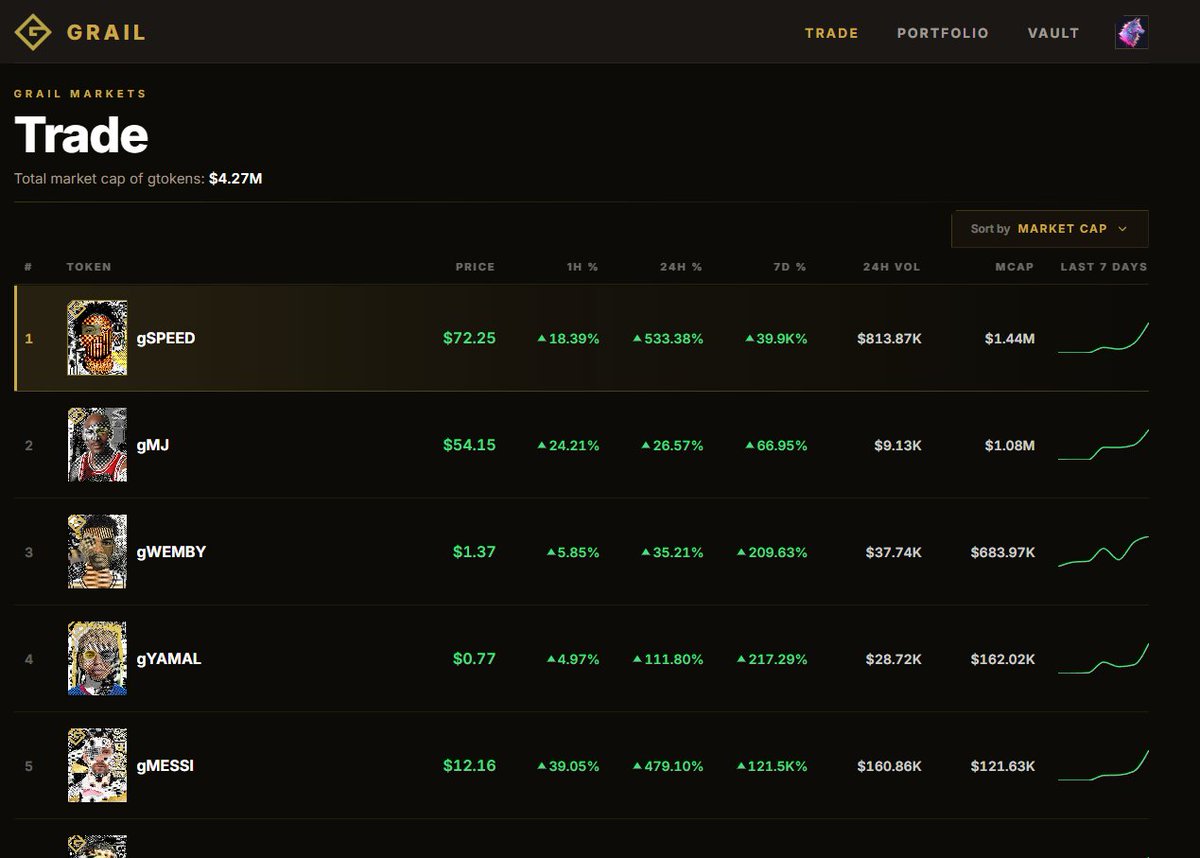View the gSPEED 7-day sparkline chart
The width and height of the screenshot is (1200, 858).
coord(1104,338)
